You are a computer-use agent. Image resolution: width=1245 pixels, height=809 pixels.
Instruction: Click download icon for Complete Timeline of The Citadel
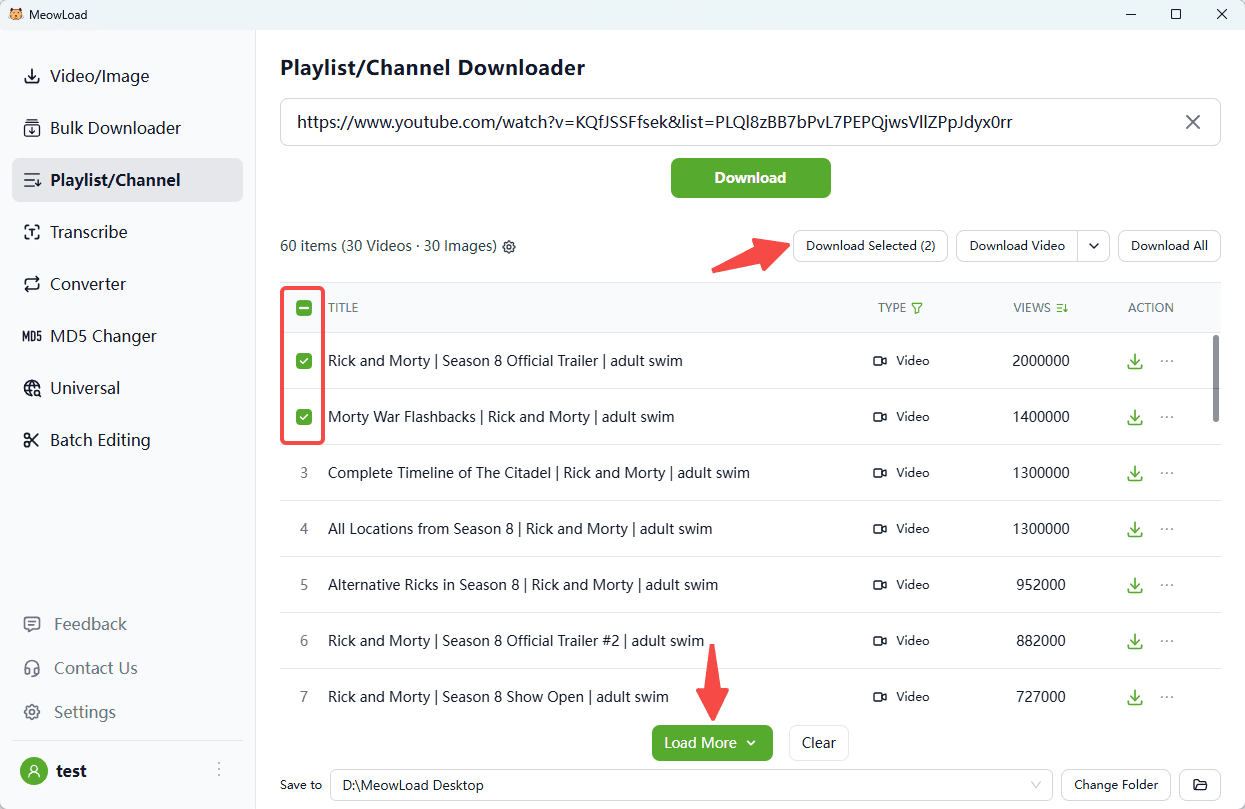click(1134, 473)
